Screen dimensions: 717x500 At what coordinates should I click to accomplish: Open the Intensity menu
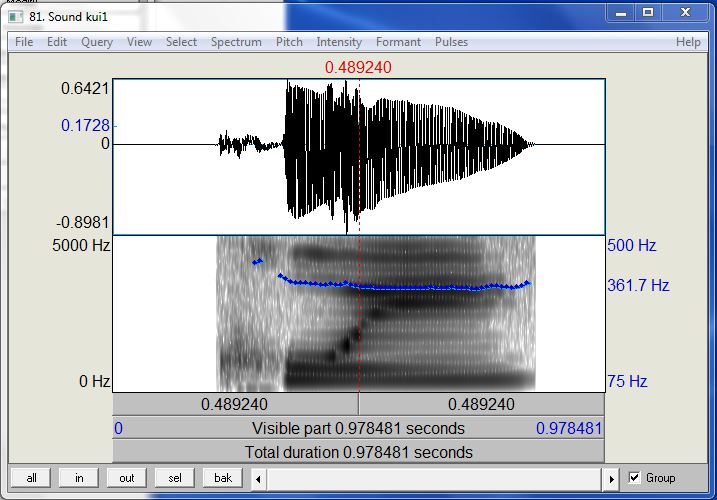click(x=339, y=42)
